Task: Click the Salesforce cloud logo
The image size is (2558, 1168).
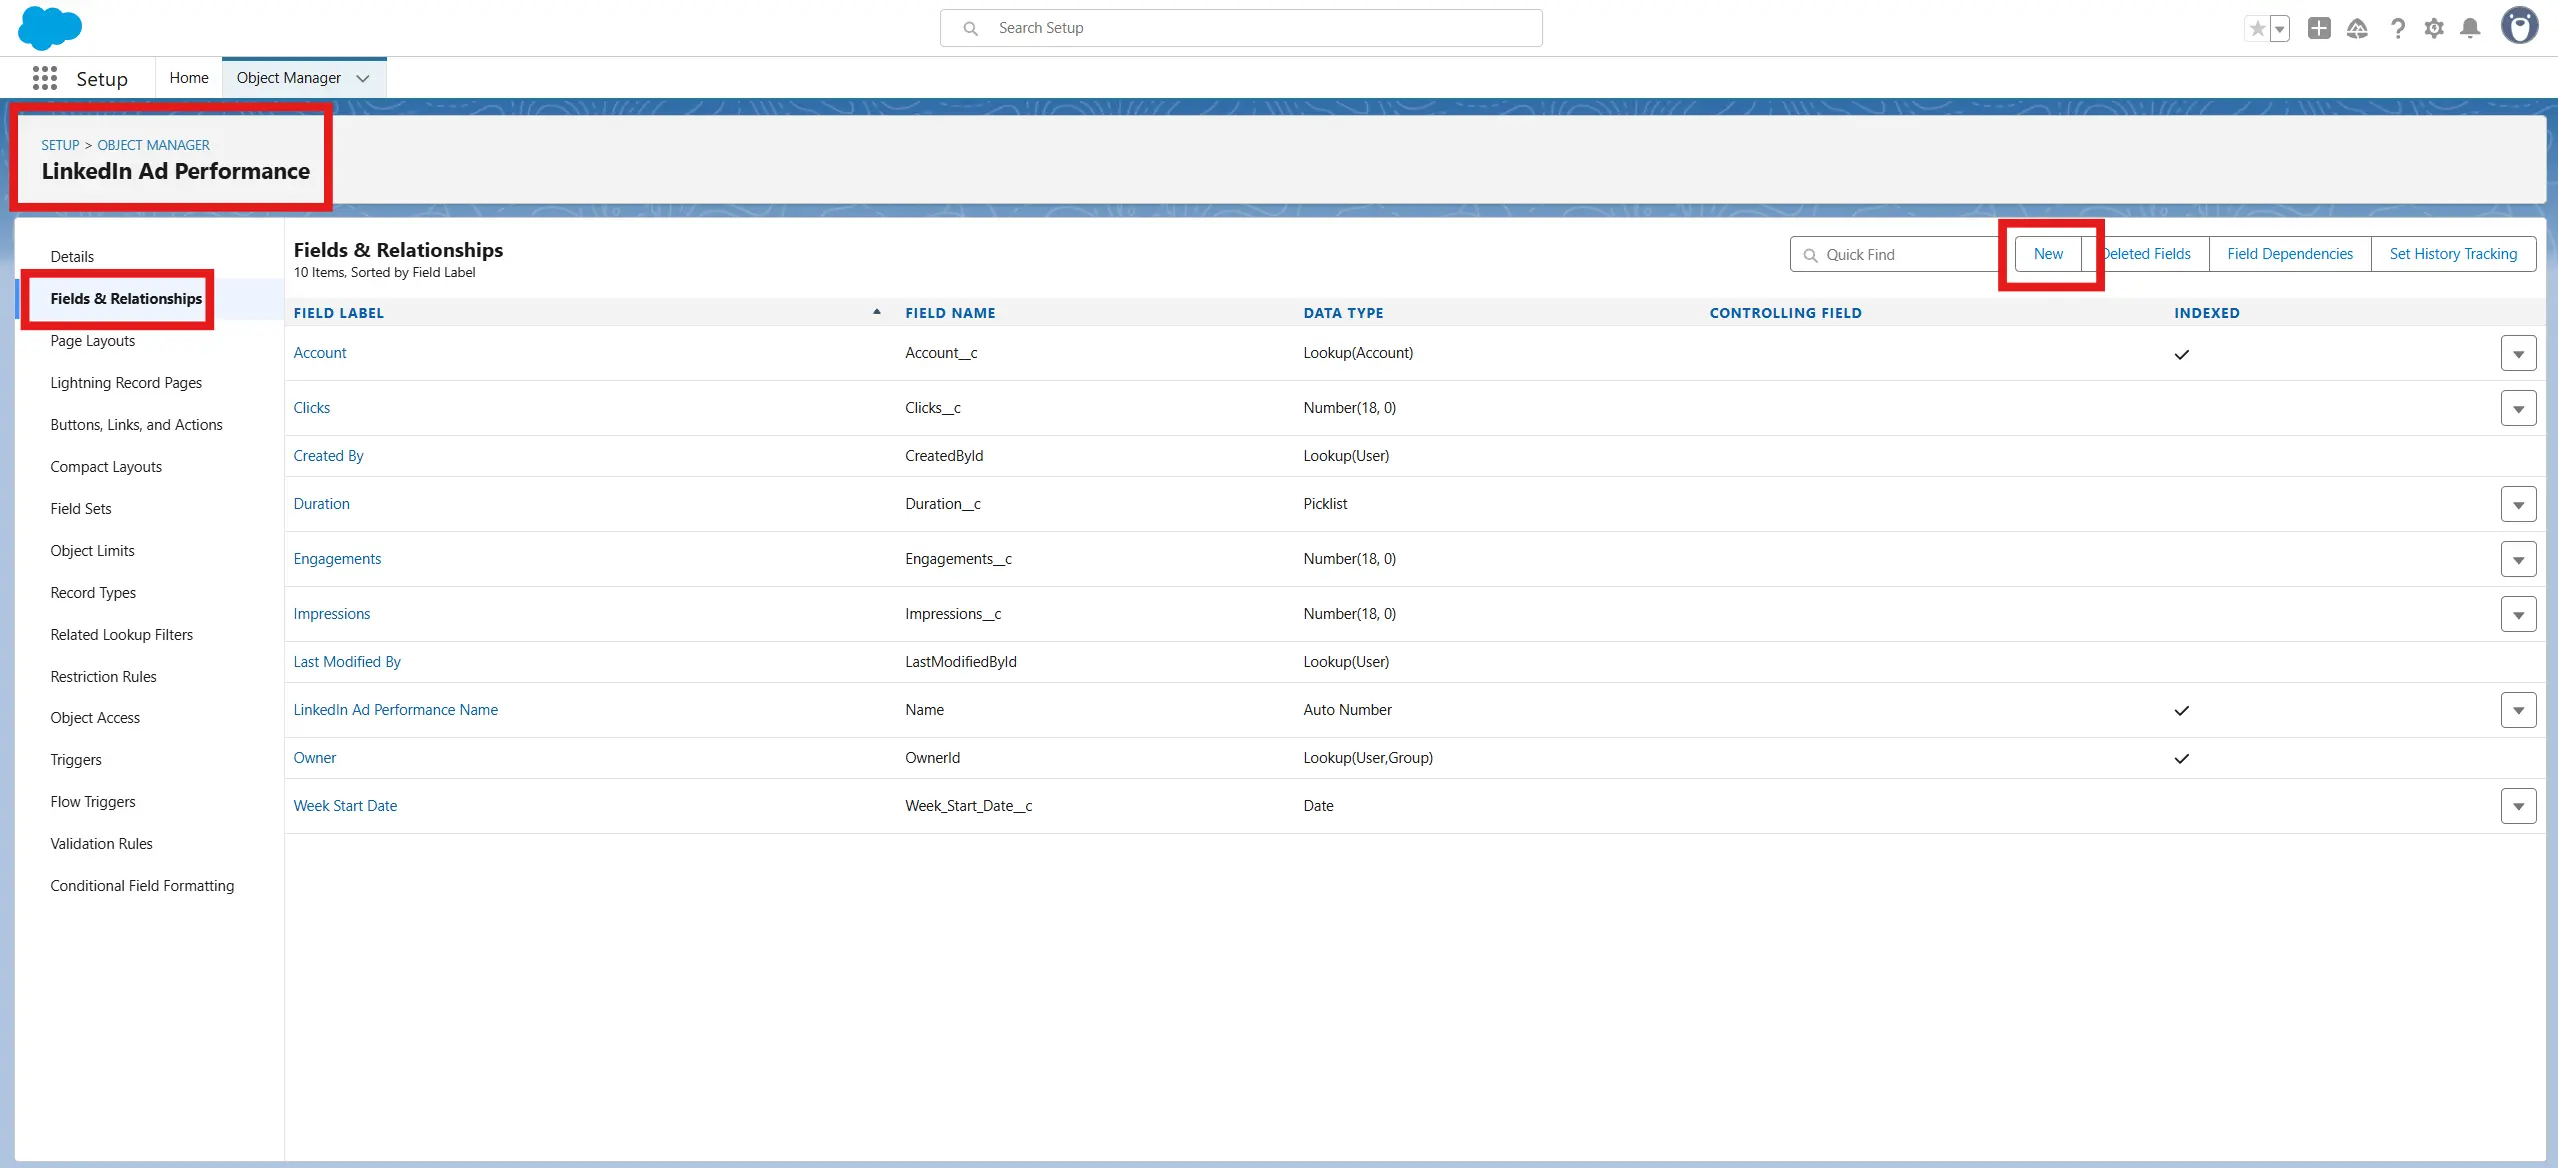Action: (x=50, y=28)
